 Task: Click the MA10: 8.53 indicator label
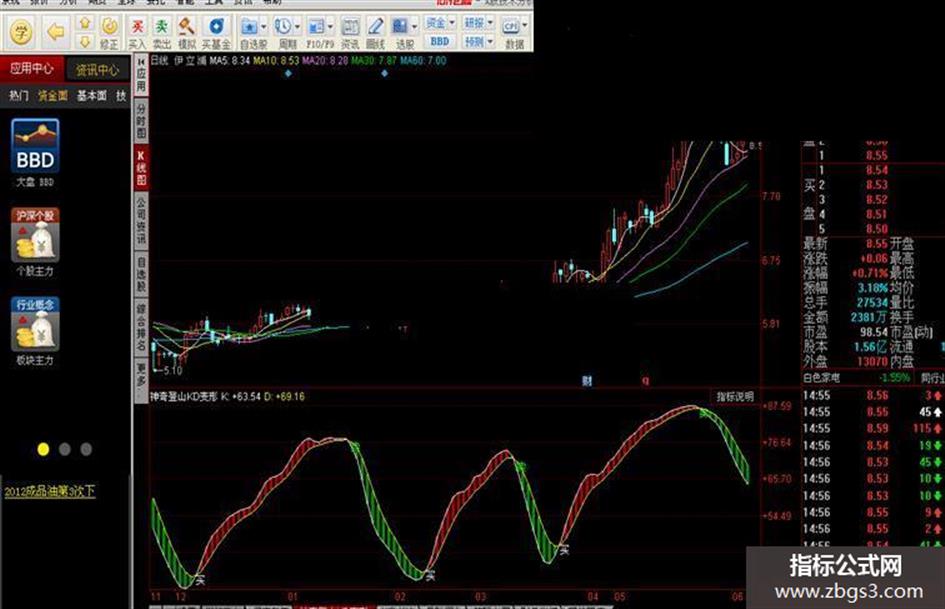coord(276,60)
